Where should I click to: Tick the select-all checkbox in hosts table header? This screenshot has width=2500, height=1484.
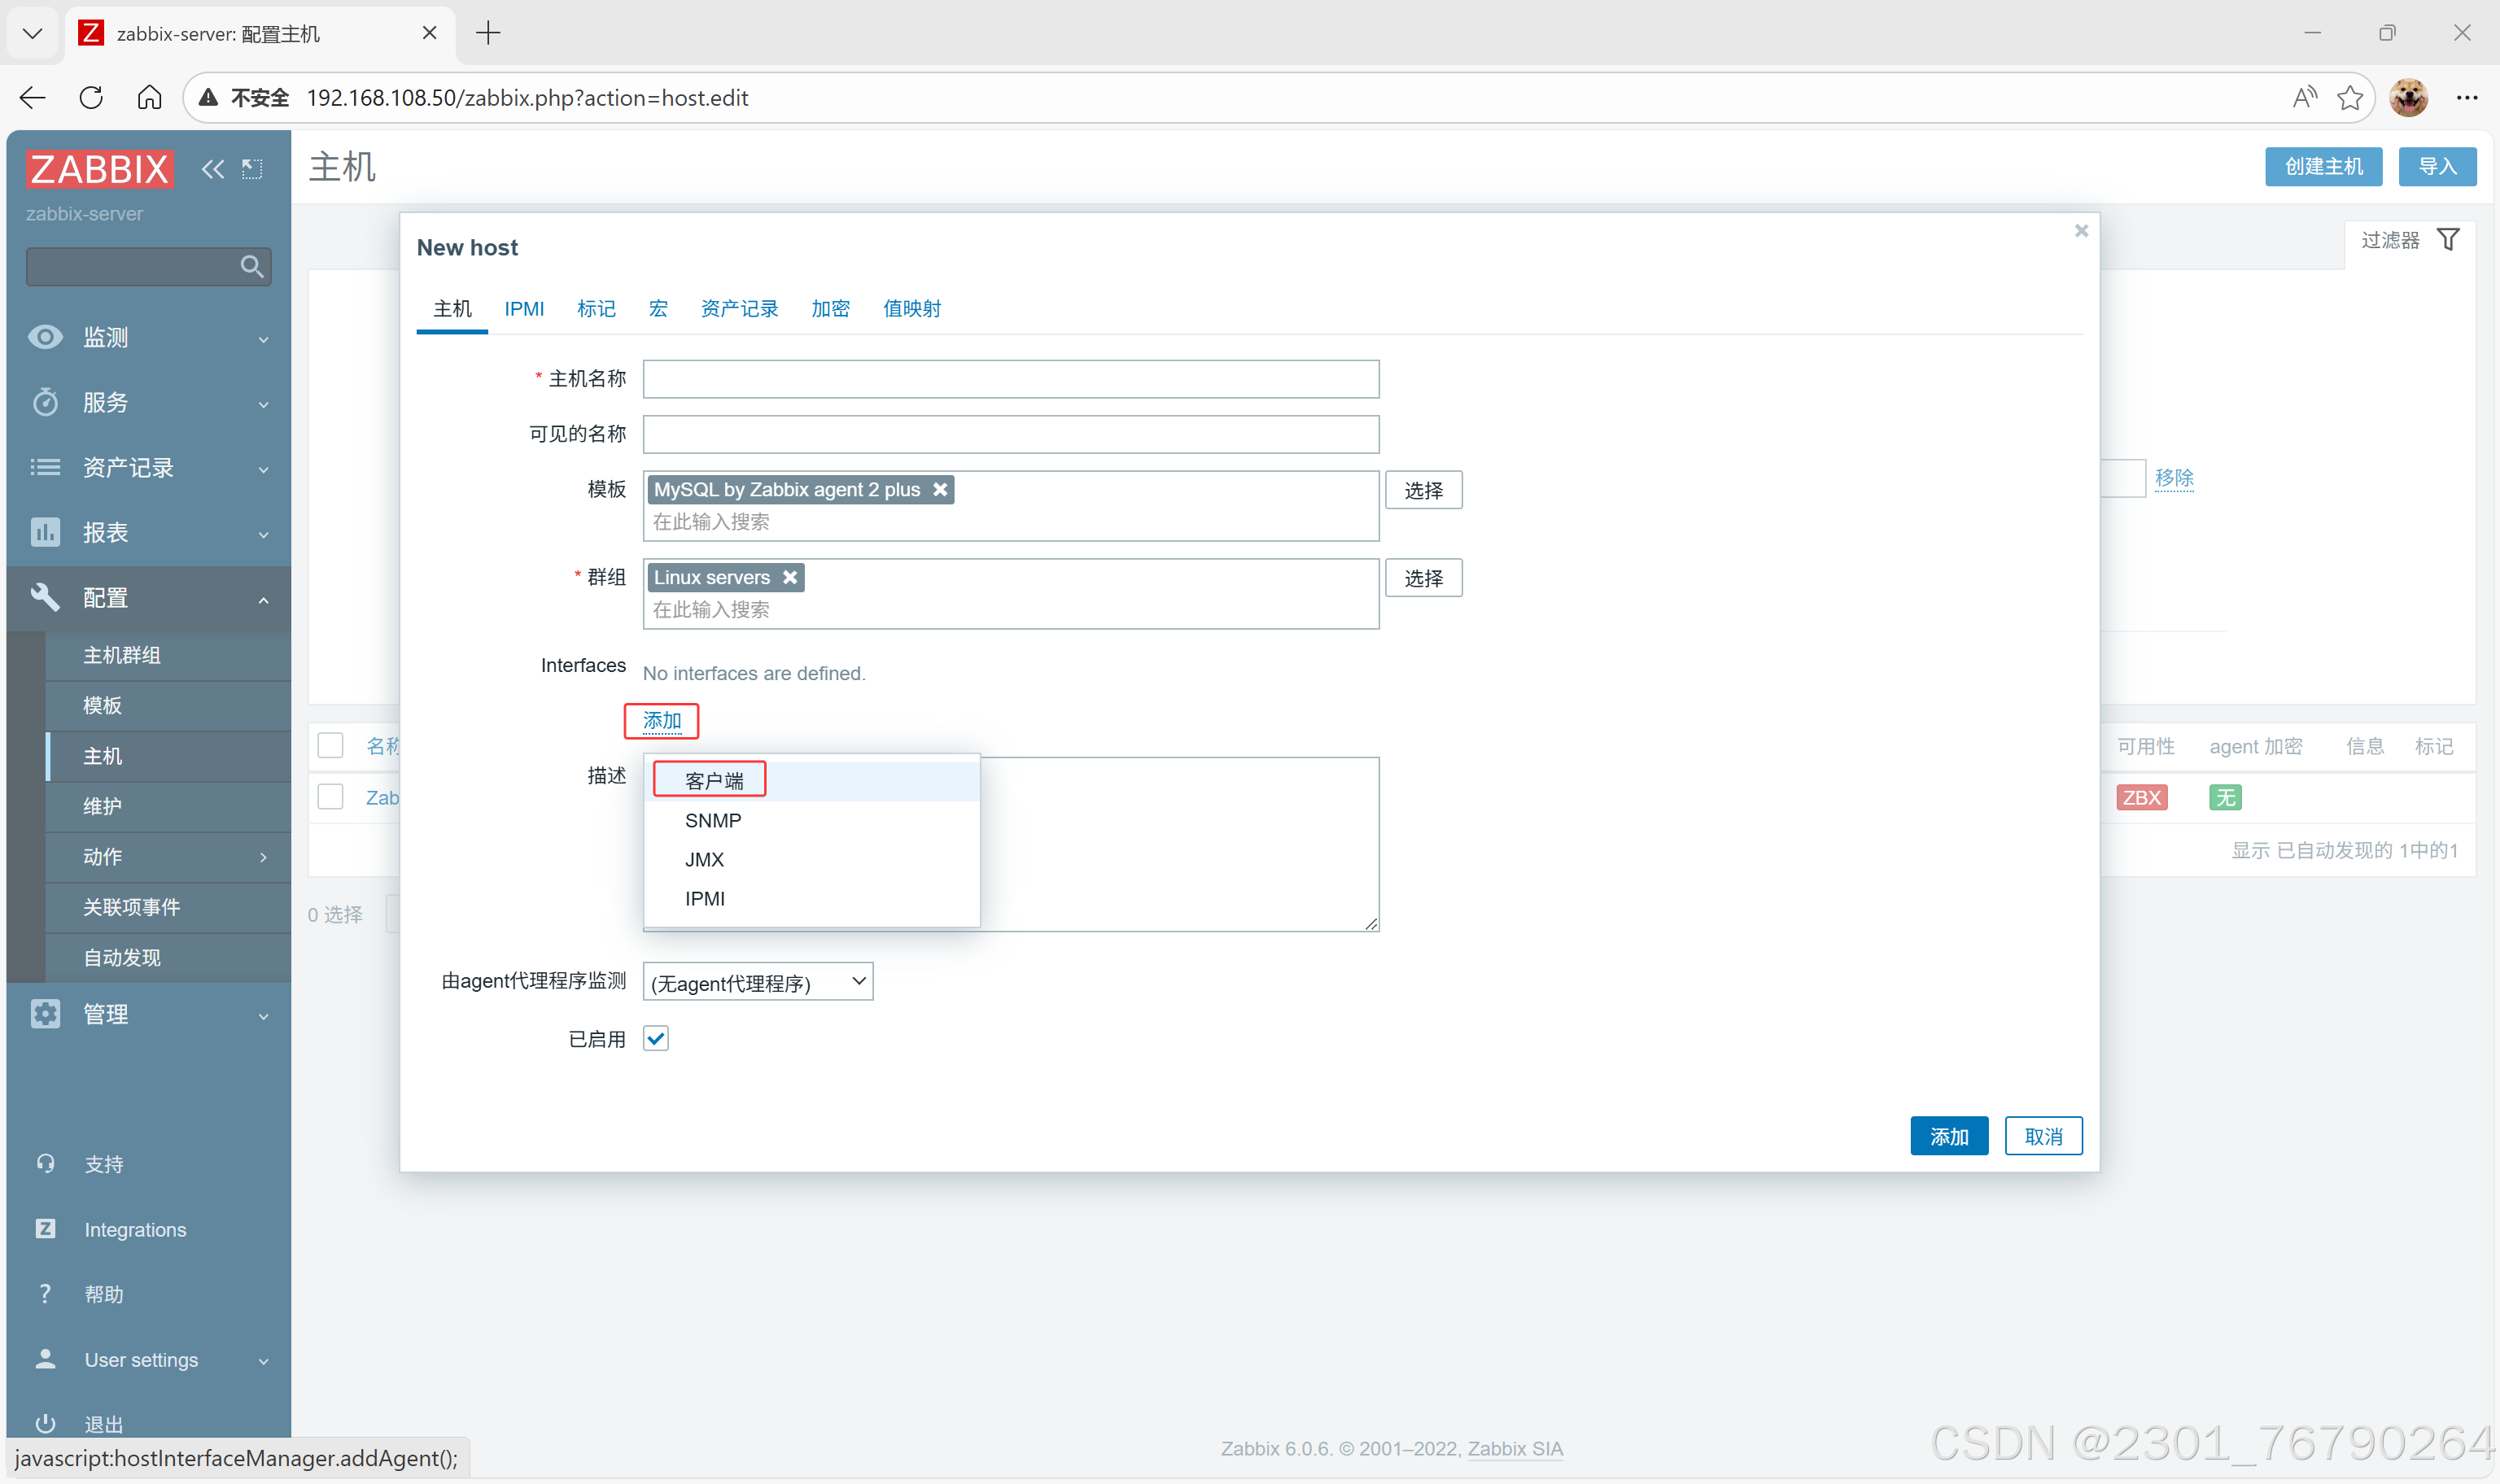(x=330, y=746)
